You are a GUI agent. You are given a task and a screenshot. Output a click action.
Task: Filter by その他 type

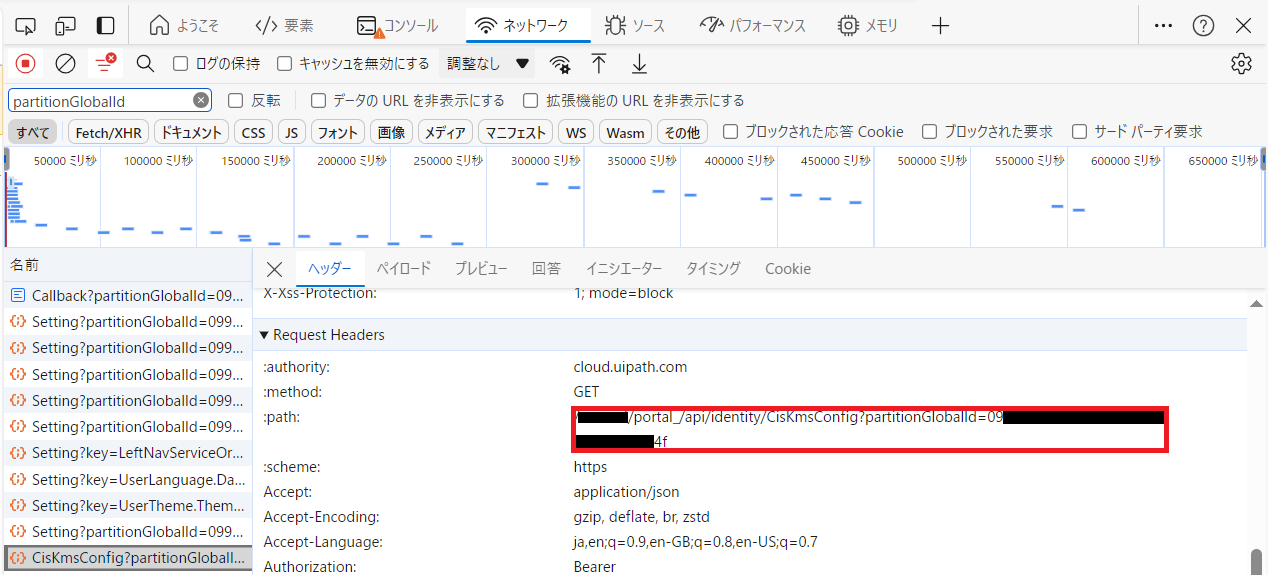[x=682, y=132]
